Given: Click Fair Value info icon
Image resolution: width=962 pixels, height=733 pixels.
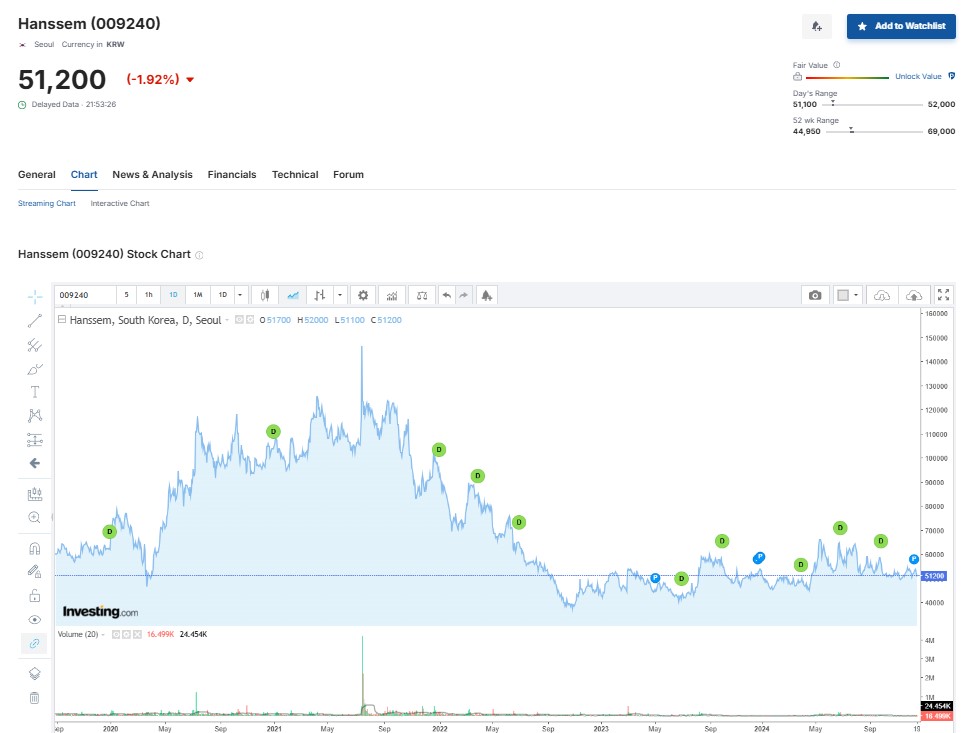Looking at the screenshot, I should coord(837,65).
